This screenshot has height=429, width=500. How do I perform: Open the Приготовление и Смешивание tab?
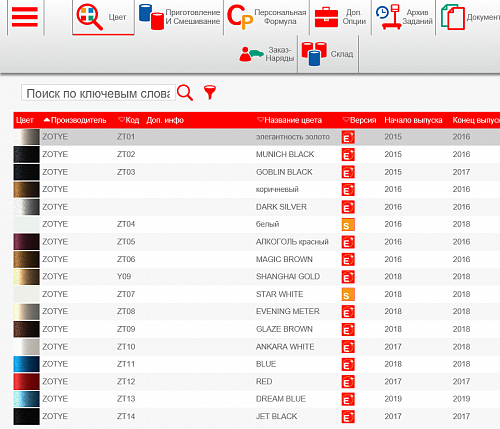[179, 17]
